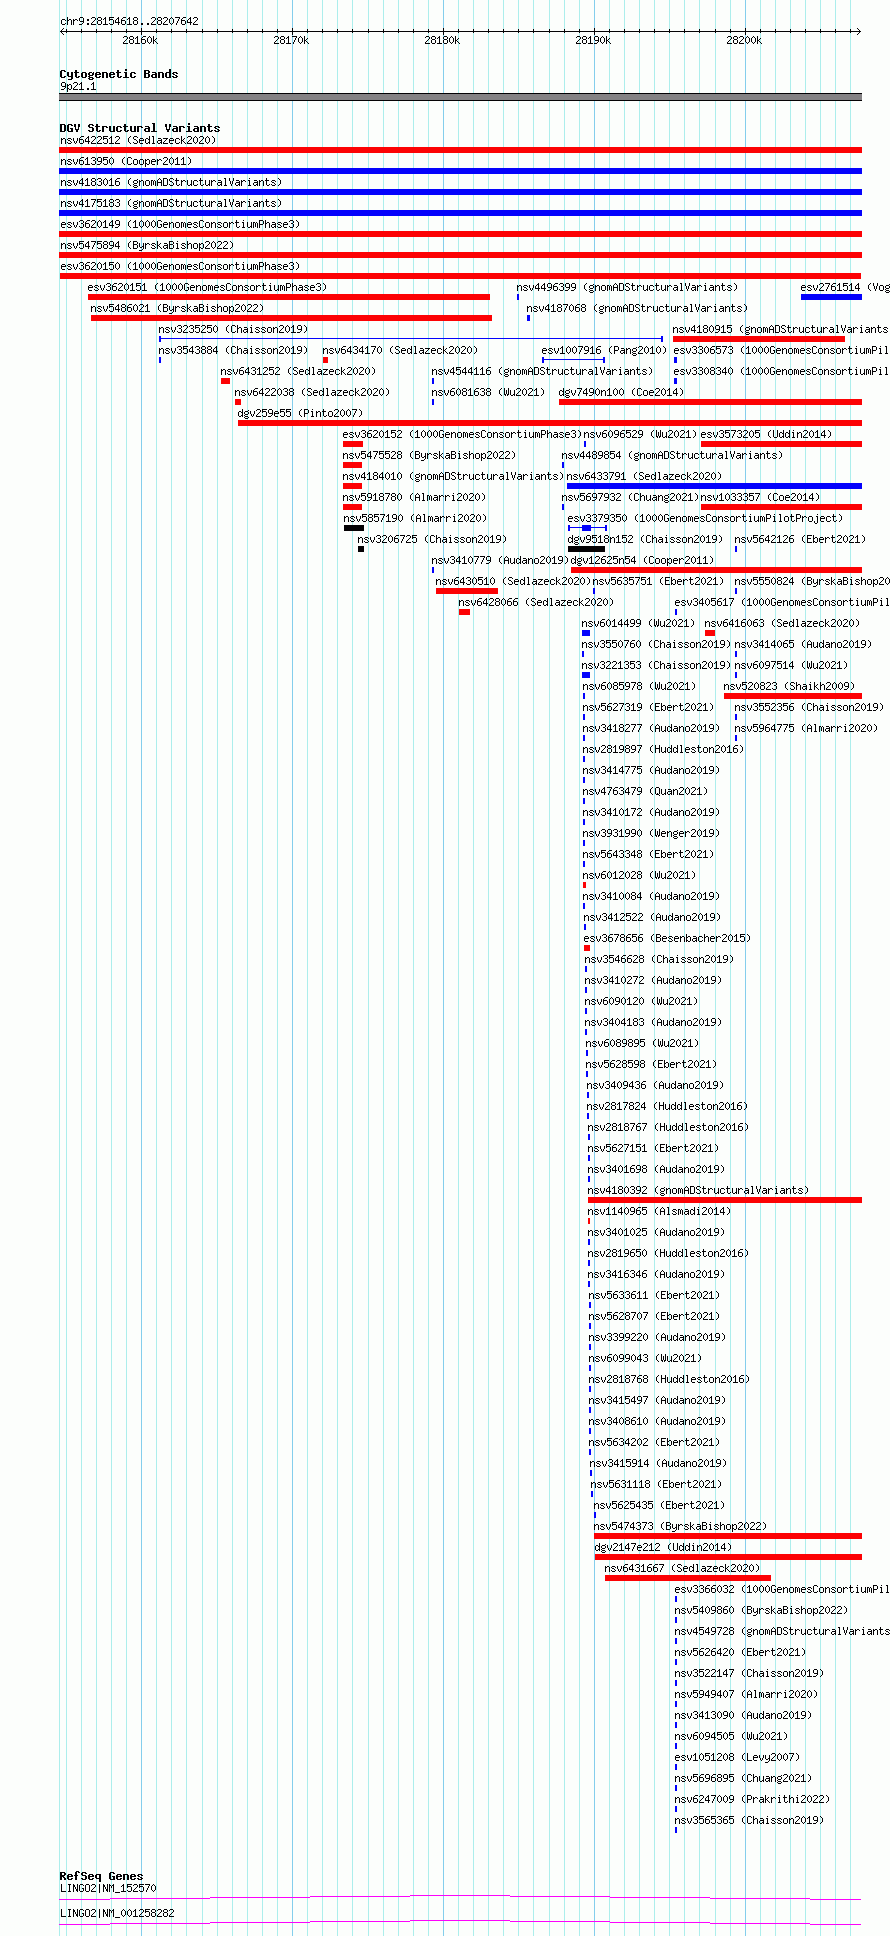The height and width of the screenshot is (1936, 890).
Task: Select nsv5486021 (ByrskaBishop2022)
Action: point(178,308)
